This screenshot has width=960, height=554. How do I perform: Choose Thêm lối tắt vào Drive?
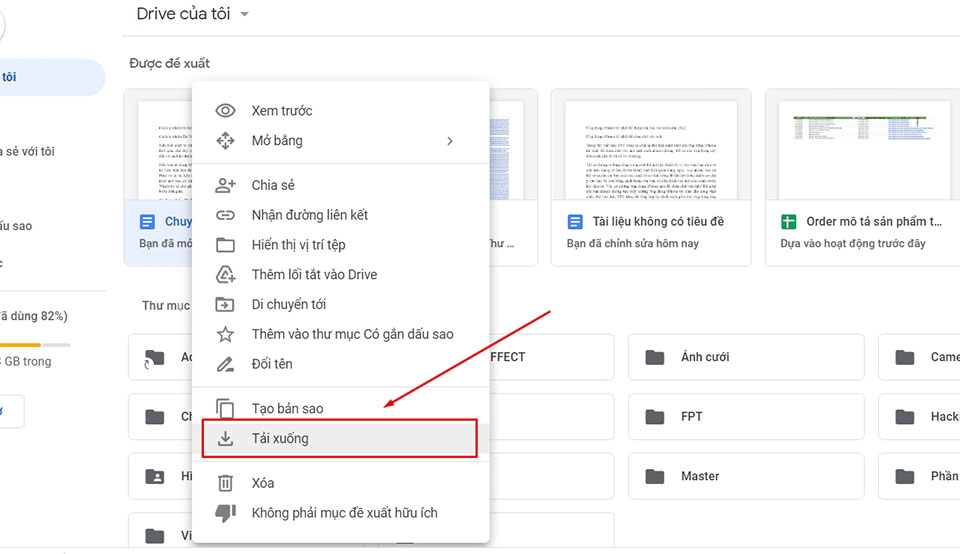point(340,274)
